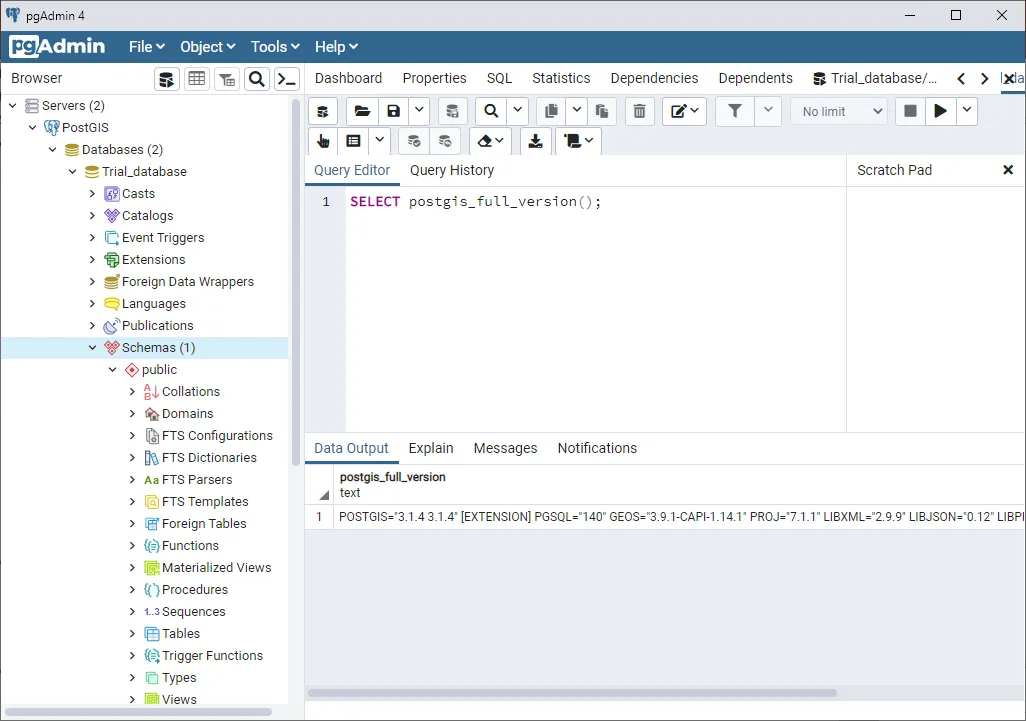Open the save options dropdown arrow
1026x721 pixels.
point(419,111)
